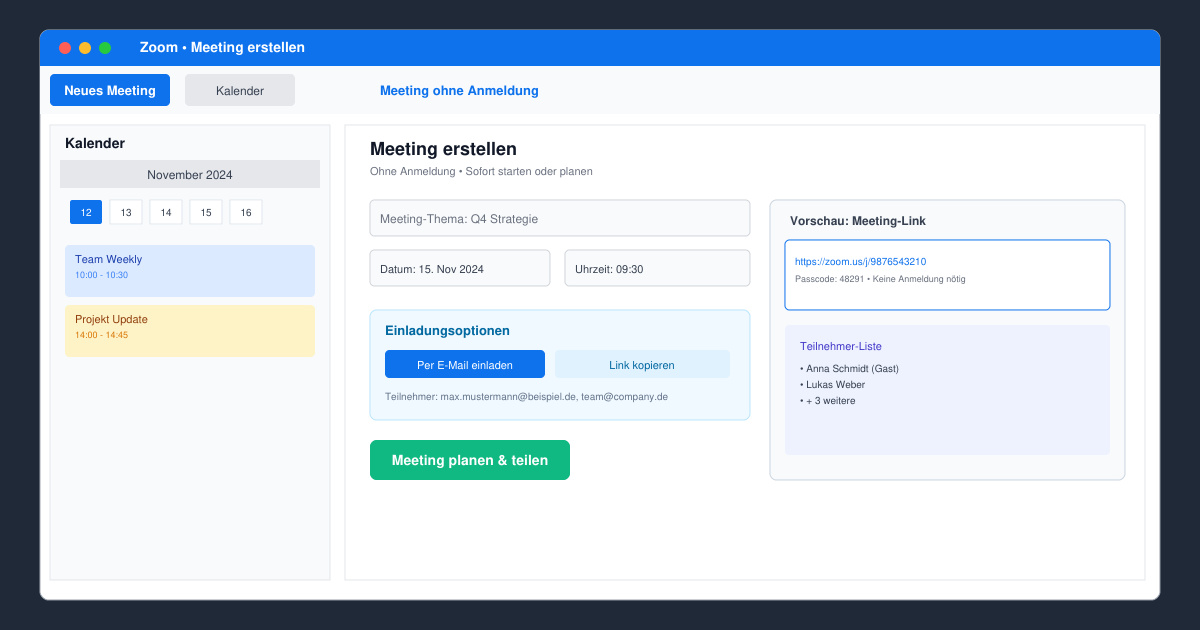Click the Einladungsoptionen heading

tap(447, 330)
